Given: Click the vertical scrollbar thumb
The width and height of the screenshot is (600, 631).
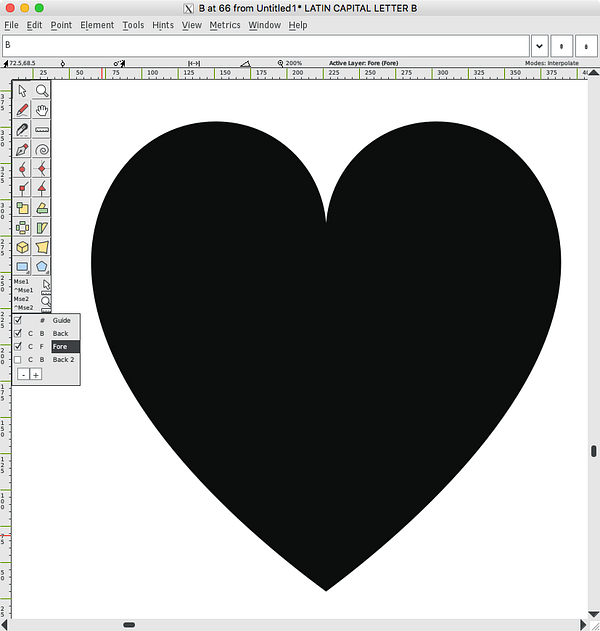Looking at the screenshot, I should [594, 451].
